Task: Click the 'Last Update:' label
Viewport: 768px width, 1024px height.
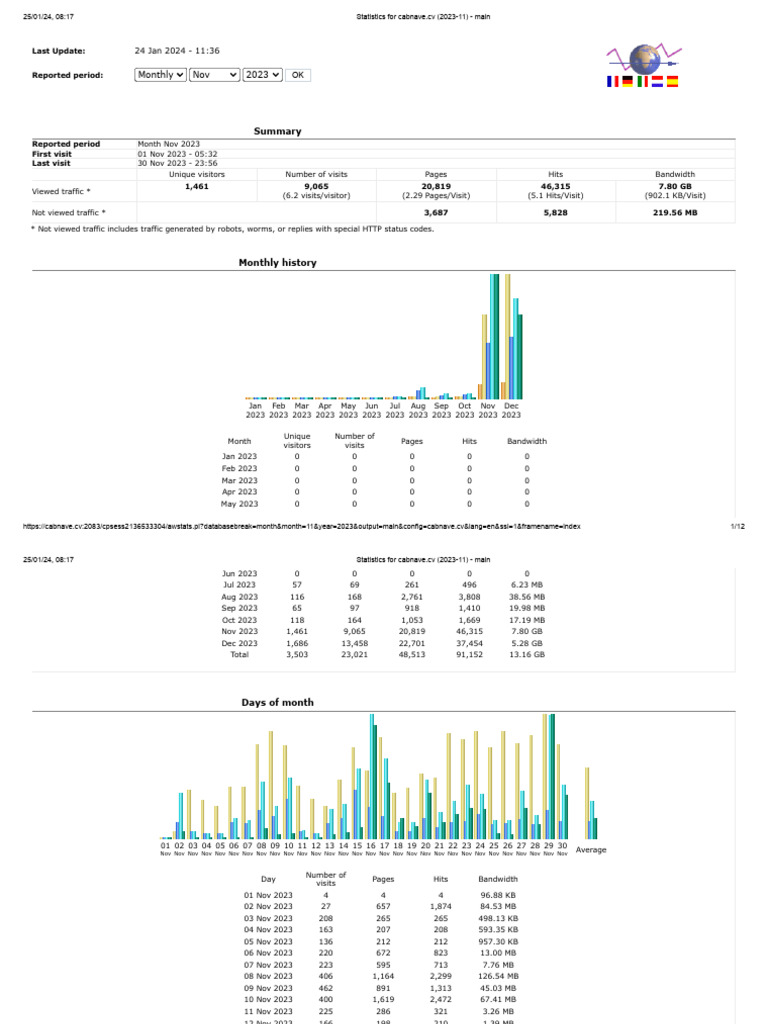Action: pos(58,51)
